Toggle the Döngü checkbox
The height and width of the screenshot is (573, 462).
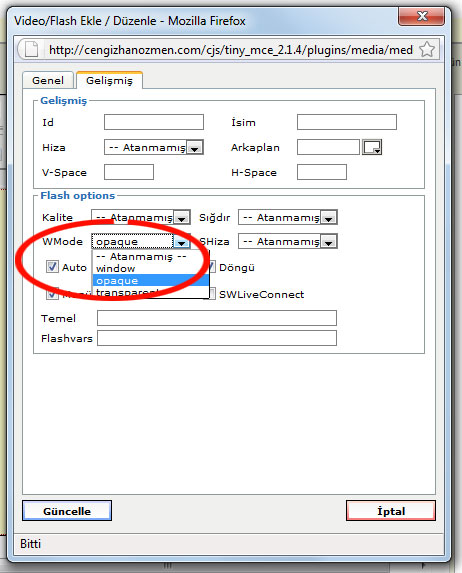(211, 267)
